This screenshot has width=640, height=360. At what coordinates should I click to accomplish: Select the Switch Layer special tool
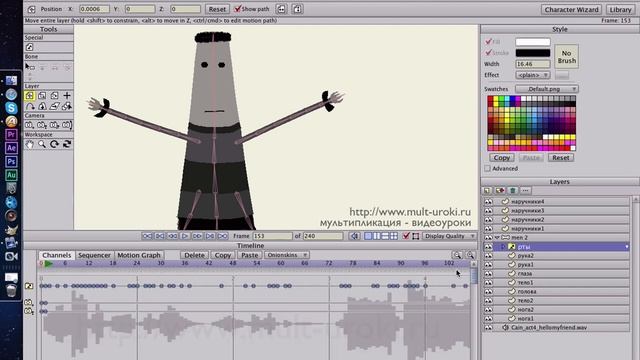coord(29,47)
